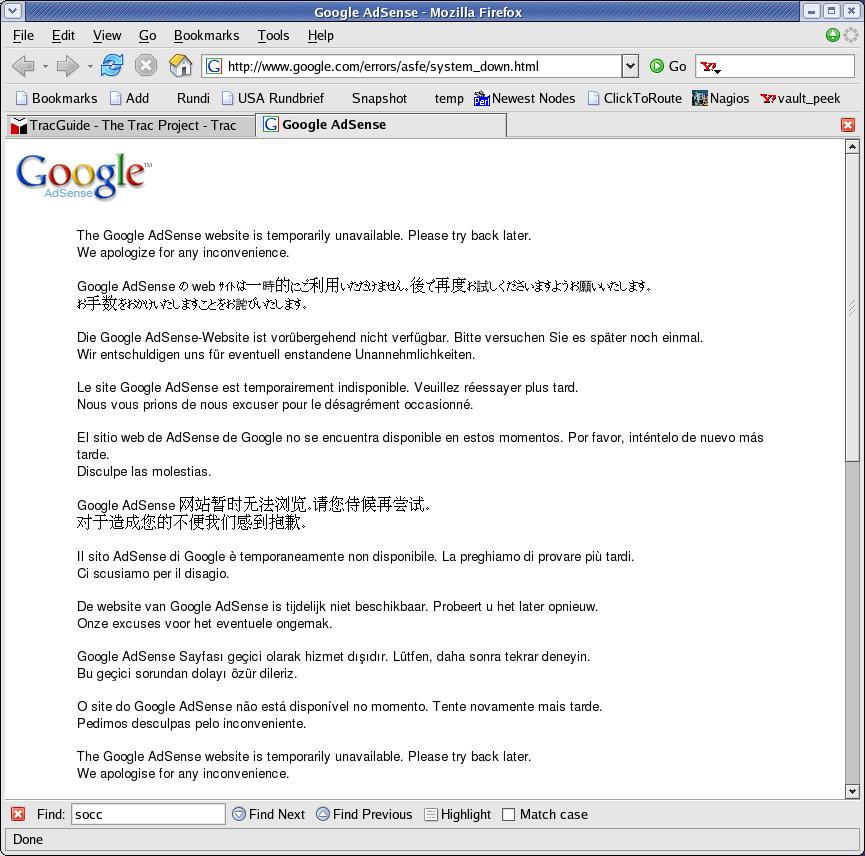Click the vault_peek bookmark icon
The height and width of the screenshot is (856, 865).
coord(765,99)
